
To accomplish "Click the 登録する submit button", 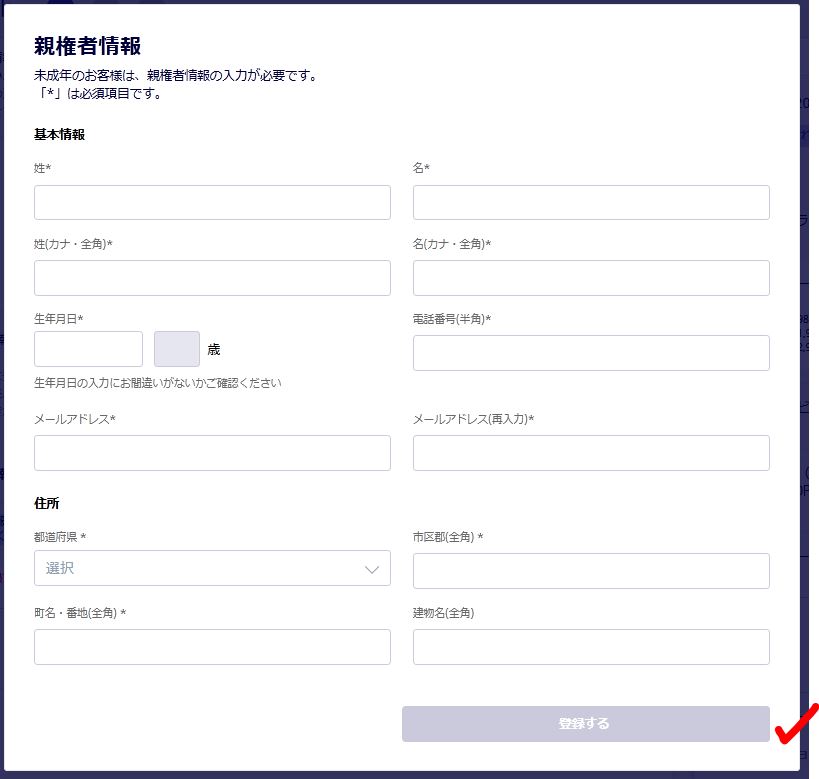I will click(x=585, y=722).
